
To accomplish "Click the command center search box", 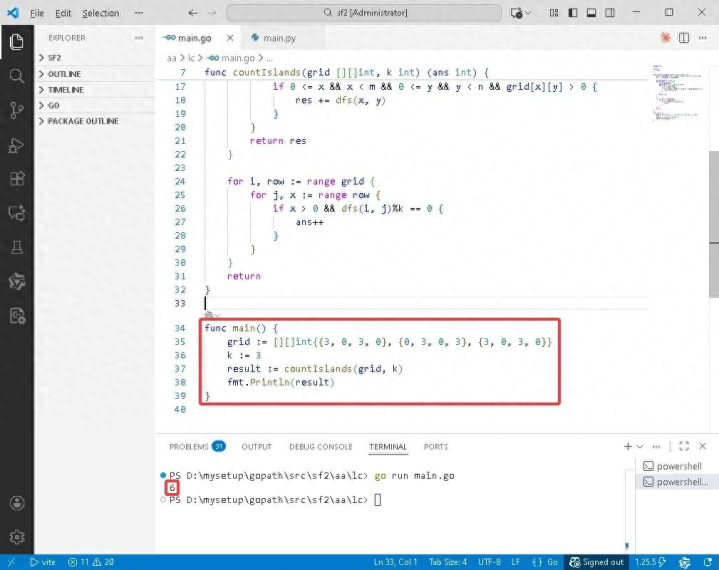I will [x=363, y=13].
